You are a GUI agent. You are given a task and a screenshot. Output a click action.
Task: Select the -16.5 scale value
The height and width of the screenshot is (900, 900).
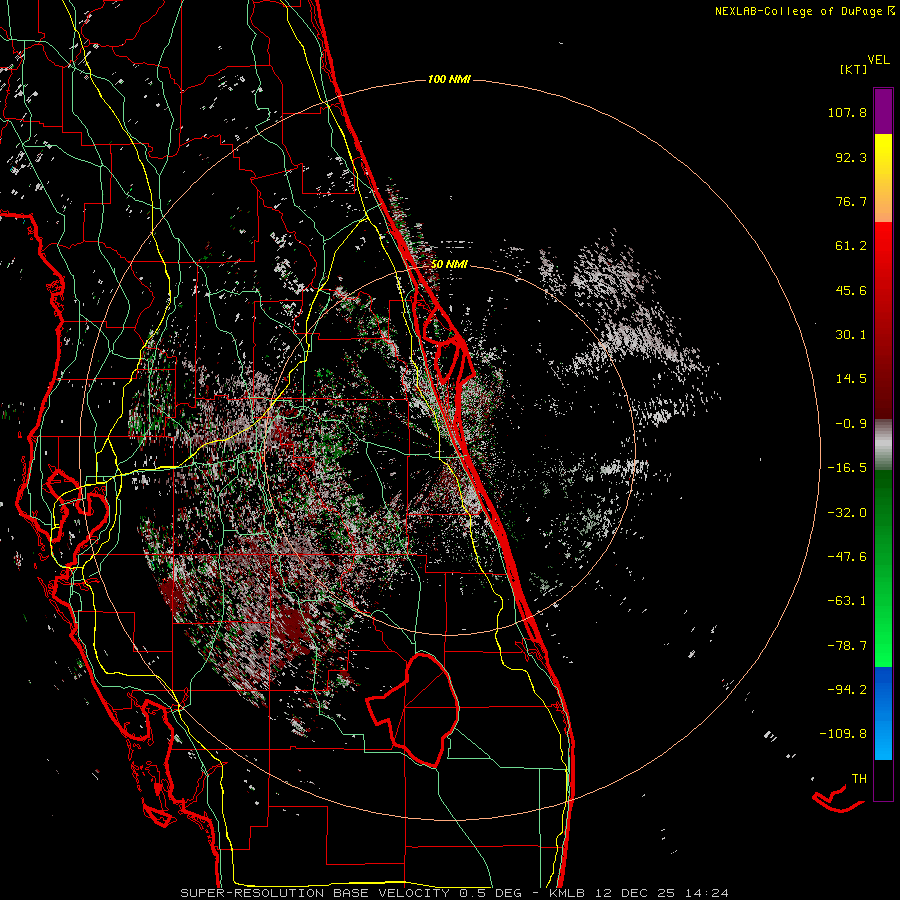coord(847,468)
